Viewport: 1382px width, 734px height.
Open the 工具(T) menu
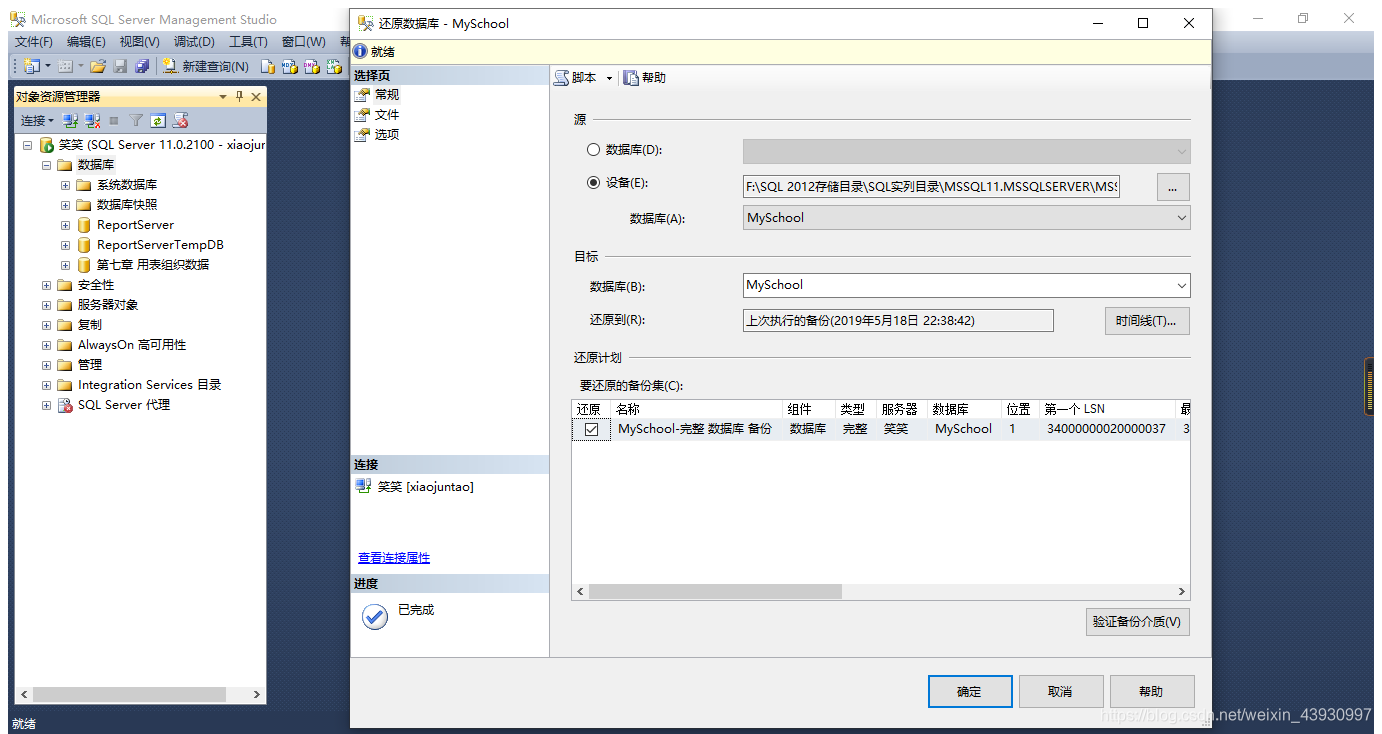click(248, 42)
